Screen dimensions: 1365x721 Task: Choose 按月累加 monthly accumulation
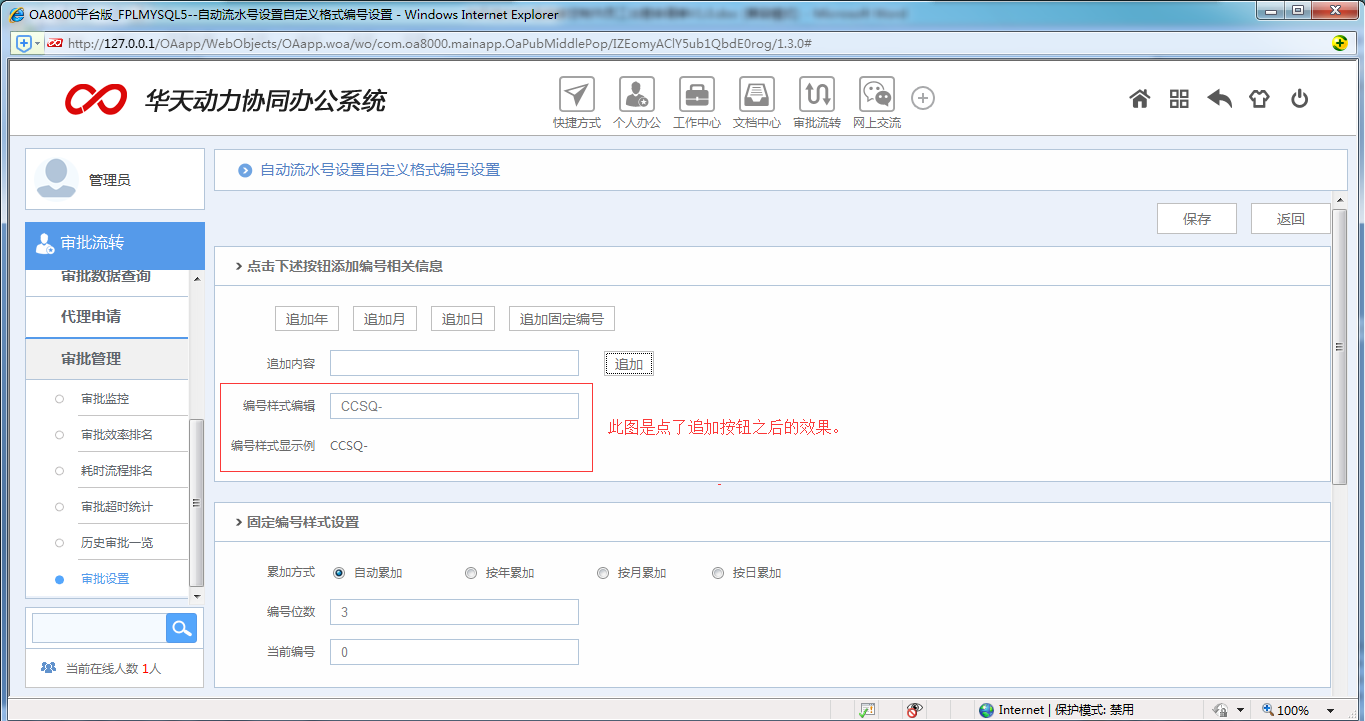click(x=603, y=572)
